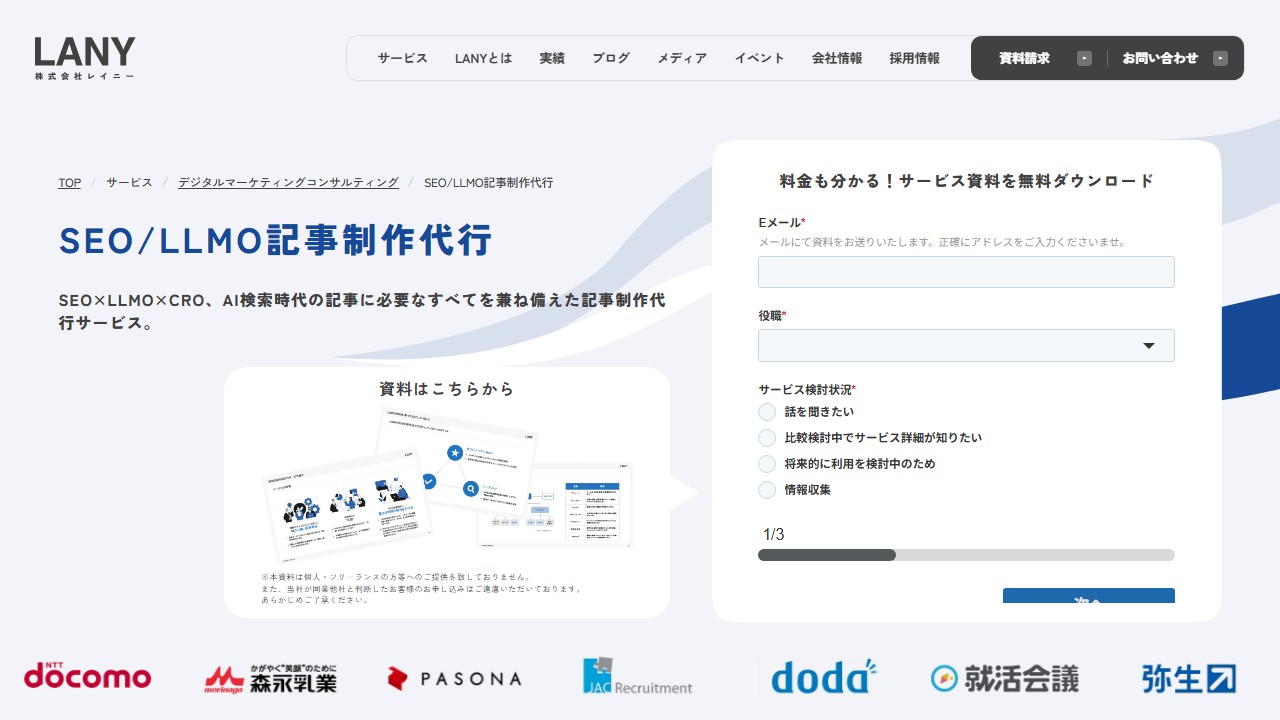Image resolution: width=1280 pixels, height=720 pixels.
Task: Go to the 実績 page
Action: pos(552,58)
